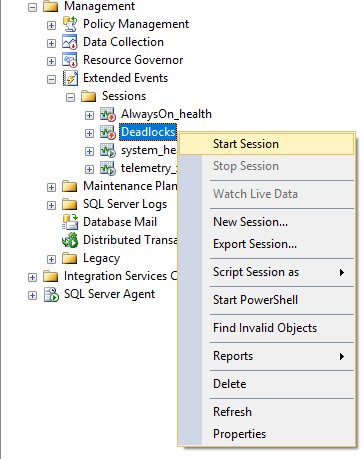Expand the SQL Server Logs node
Image resolution: width=364 pixels, height=459 pixels.
pos(51,205)
